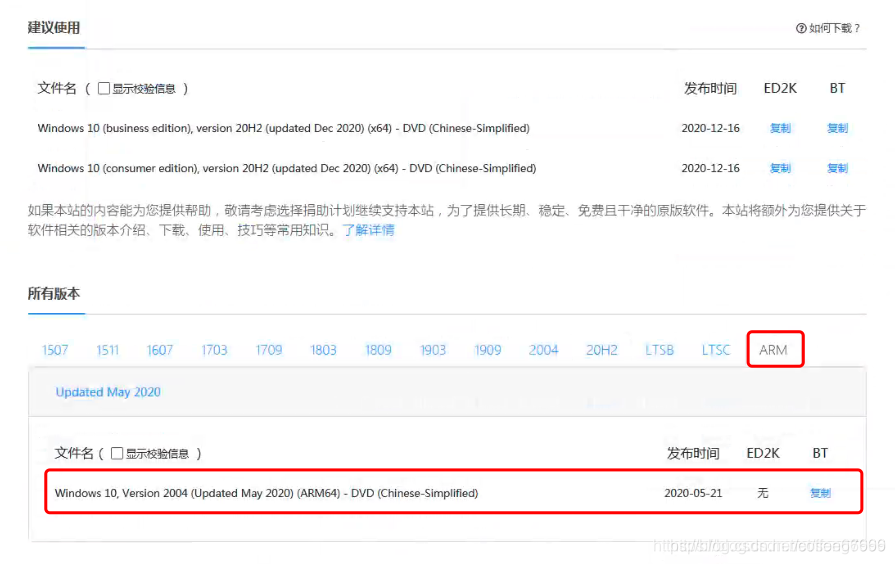
Task: Switch to the 1511 version tab
Action: [107, 350]
